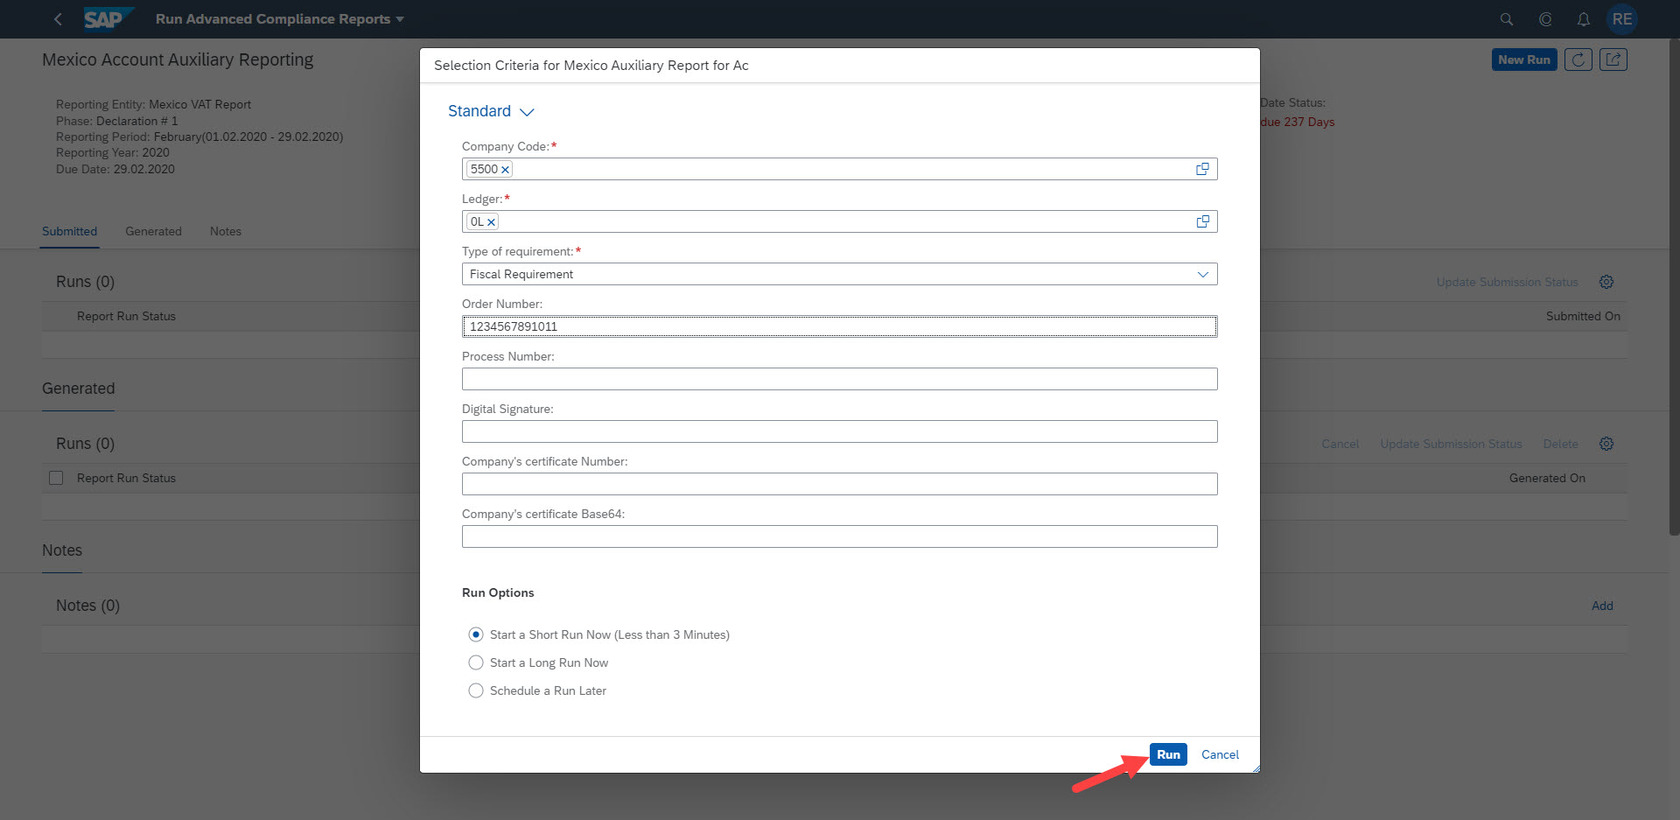Remove the 5500 company code token
Viewport: 1680px width, 820px height.
(x=505, y=170)
